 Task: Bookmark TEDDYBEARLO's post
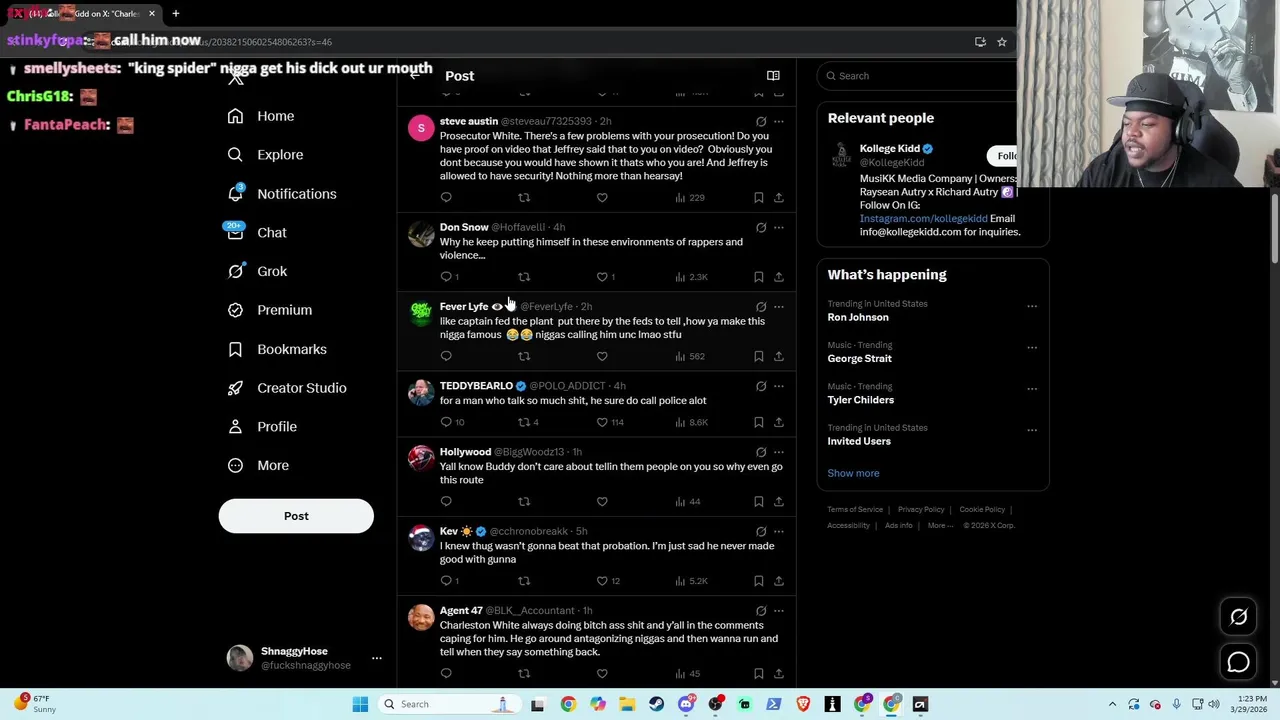click(759, 422)
